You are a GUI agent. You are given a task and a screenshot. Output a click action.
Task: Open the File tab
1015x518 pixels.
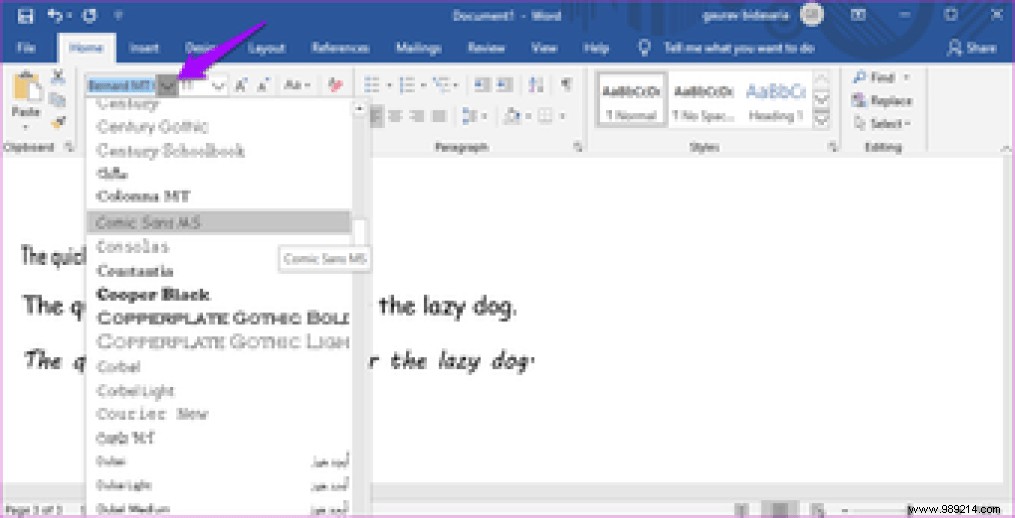tap(26, 48)
